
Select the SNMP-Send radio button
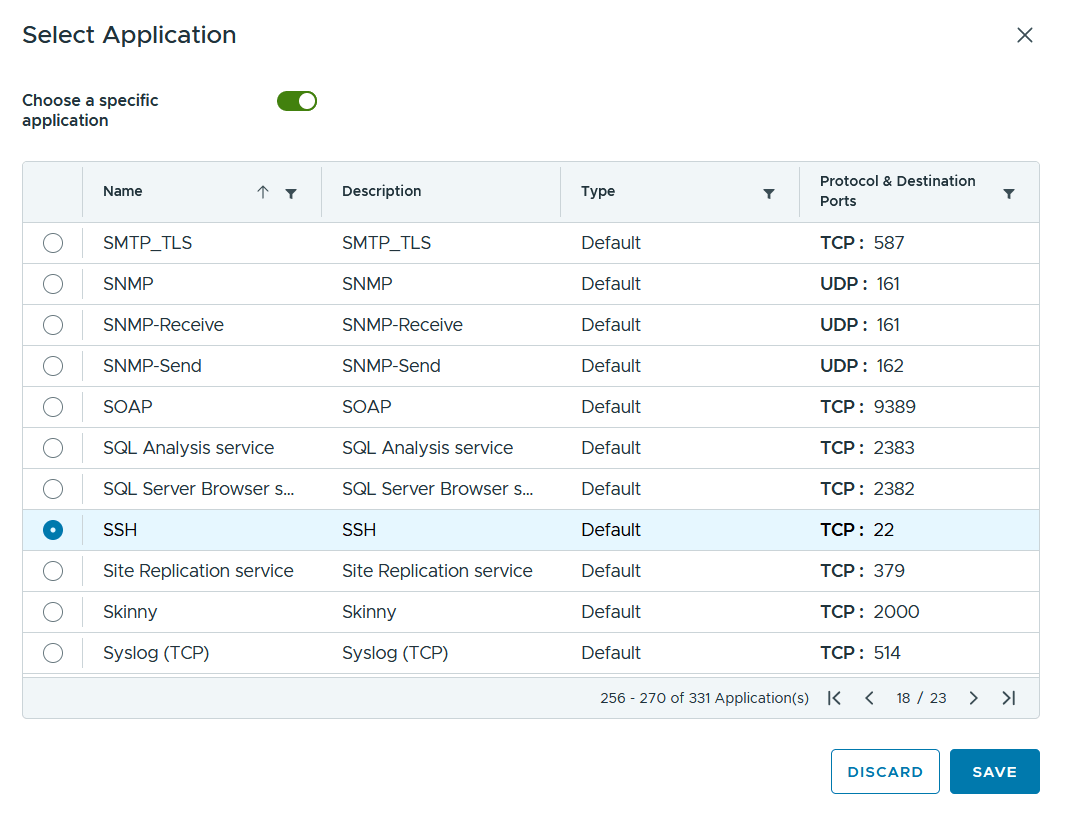click(x=53, y=366)
